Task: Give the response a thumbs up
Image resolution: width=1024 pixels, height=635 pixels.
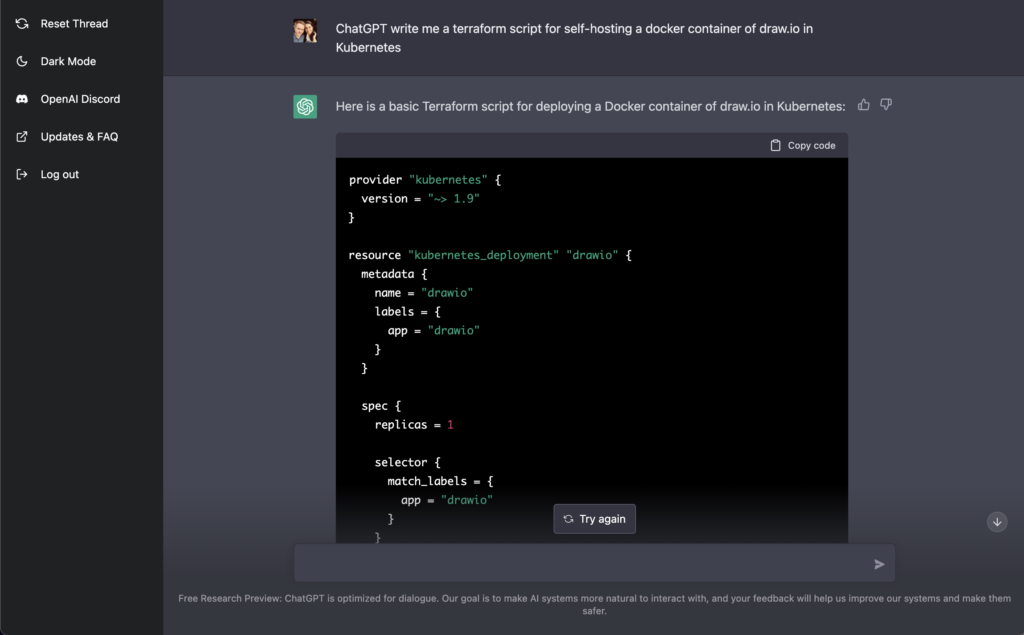Action: (x=864, y=105)
